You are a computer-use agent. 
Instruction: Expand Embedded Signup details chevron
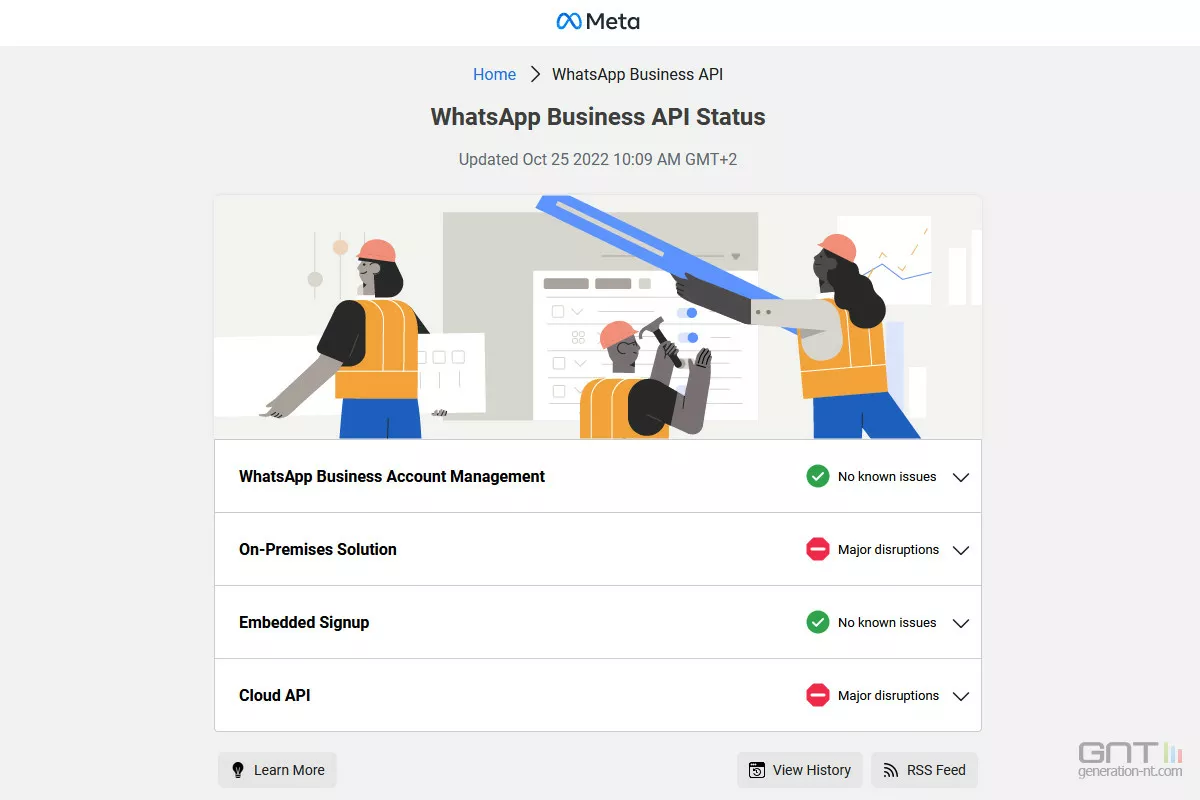pyautogui.click(x=961, y=623)
